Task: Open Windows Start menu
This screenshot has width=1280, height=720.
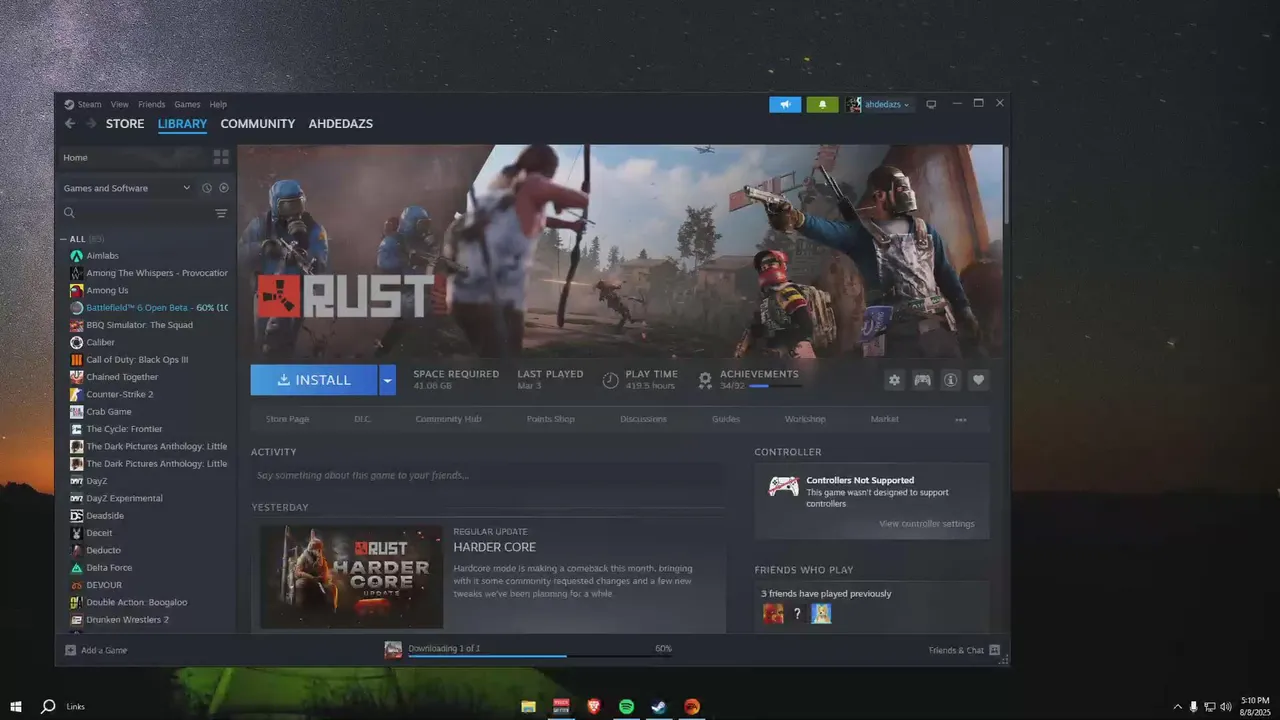Action: (15, 706)
